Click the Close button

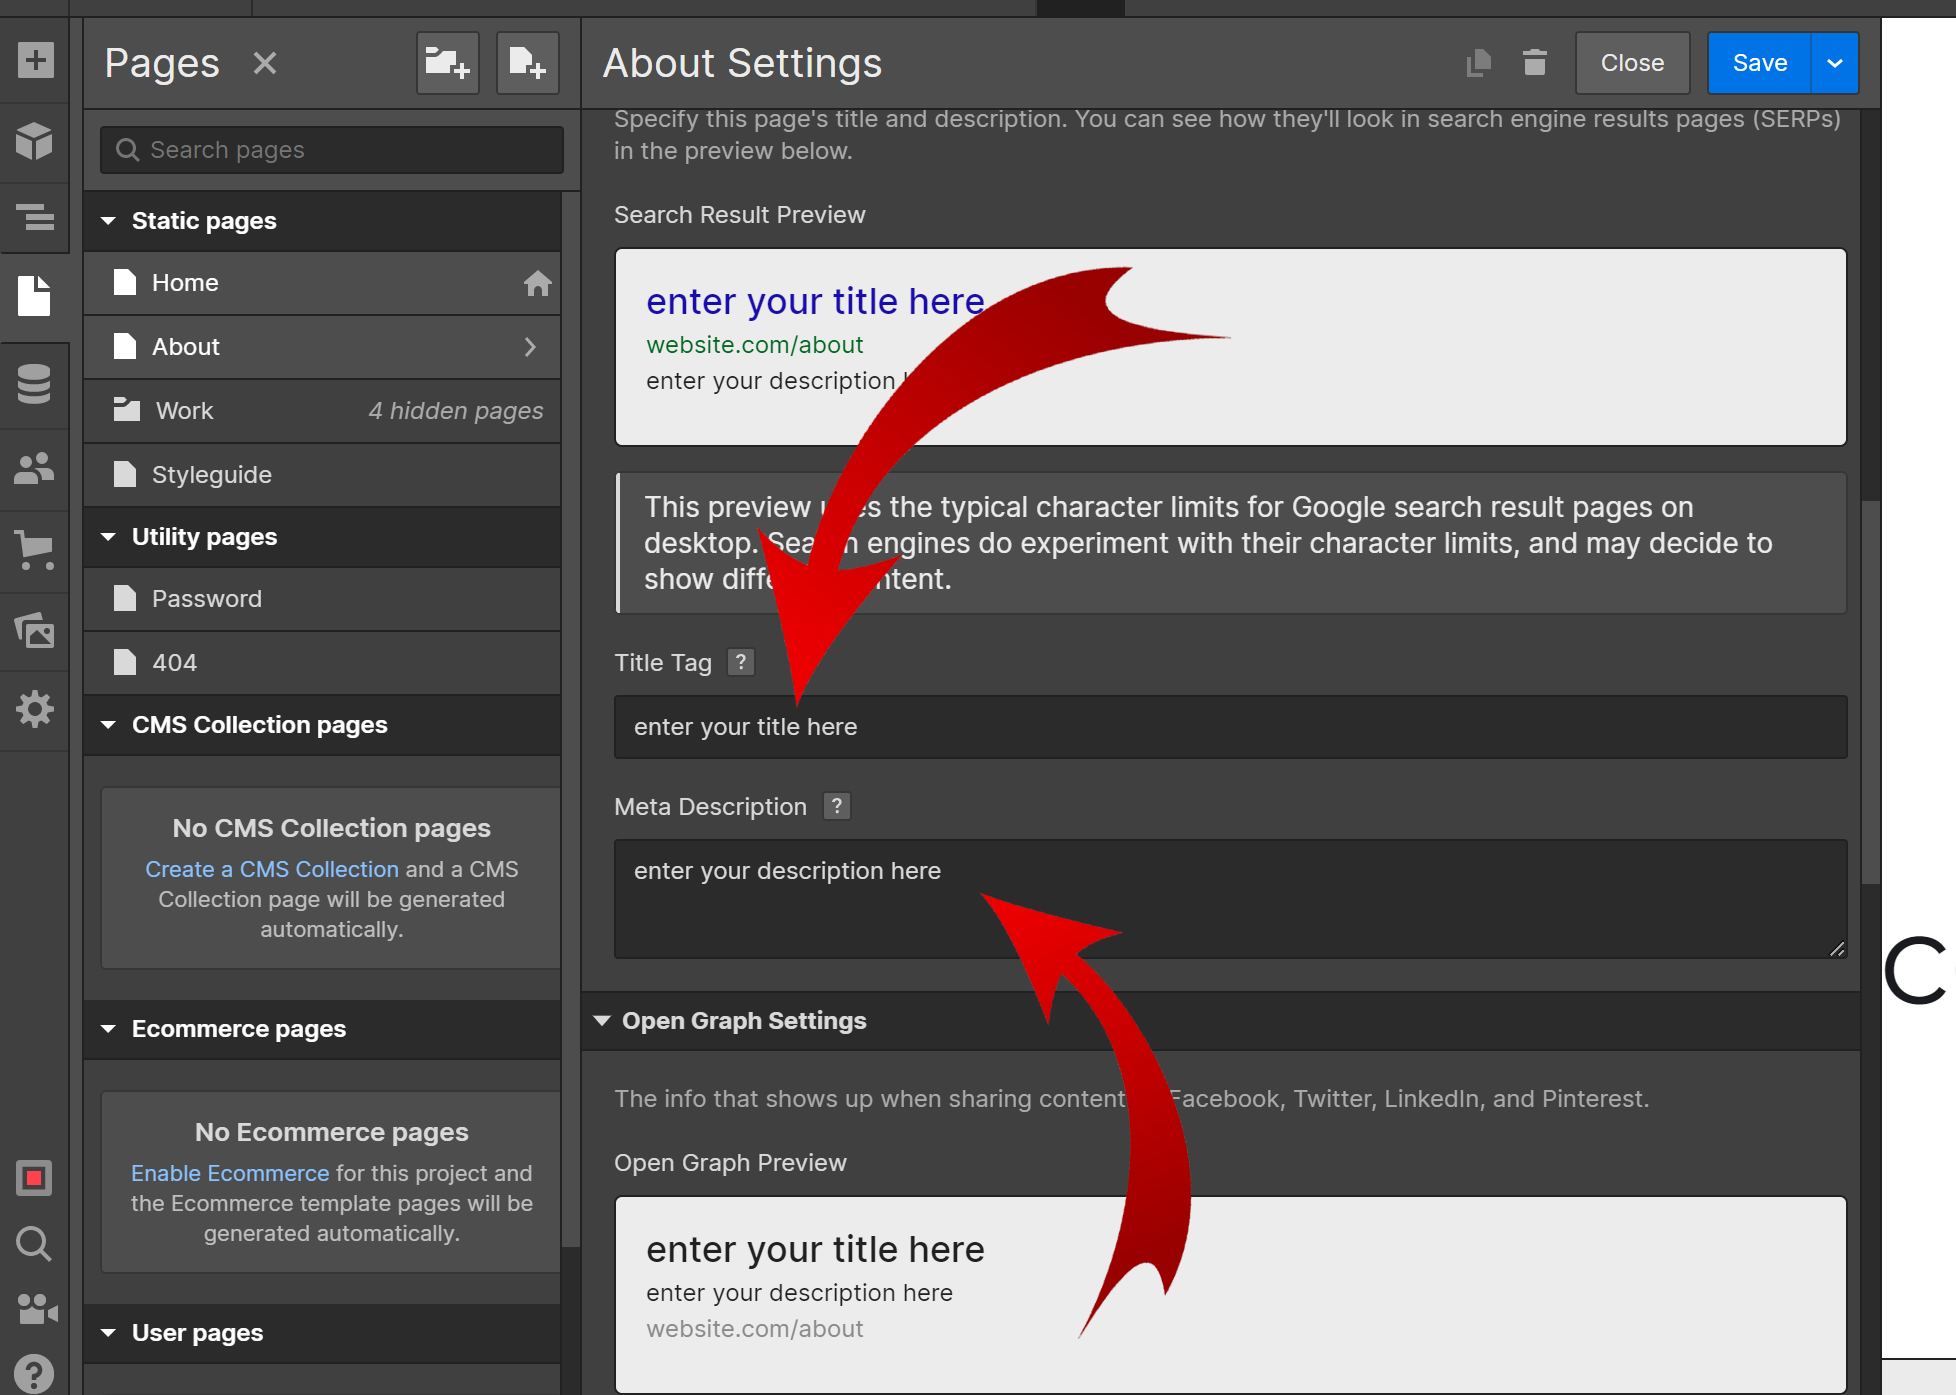tap(1633, 63)
